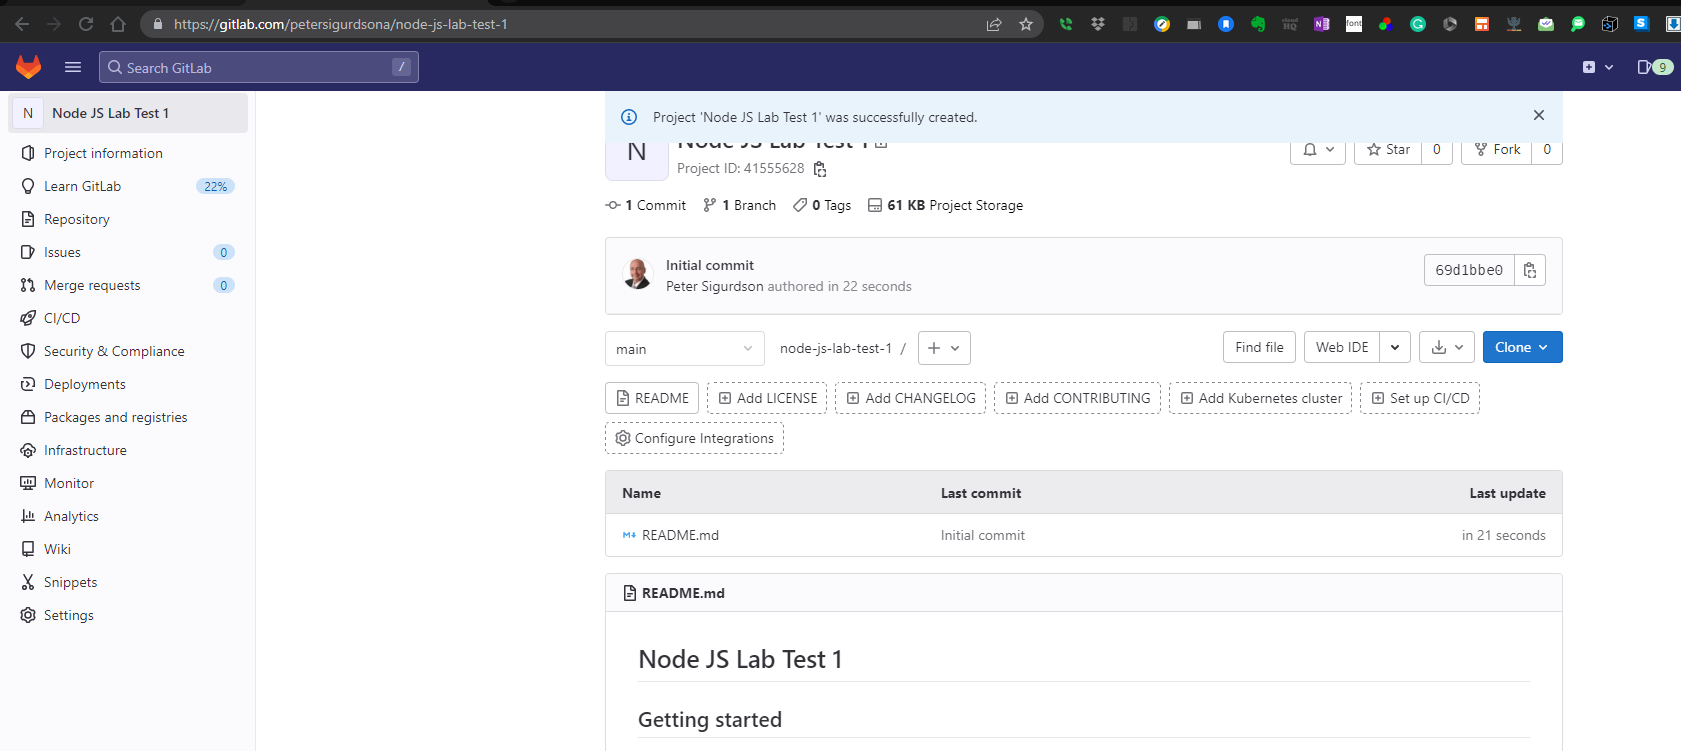The image size is (1681, 751).
Task: Open the hamburger main menu
Action: (73, 67)
